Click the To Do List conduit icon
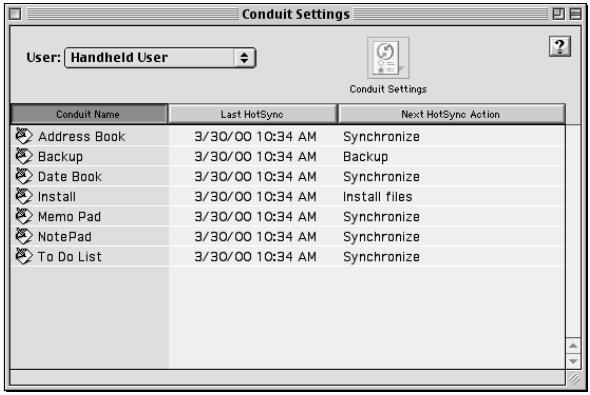590x395 pixels. click(24, 256)
